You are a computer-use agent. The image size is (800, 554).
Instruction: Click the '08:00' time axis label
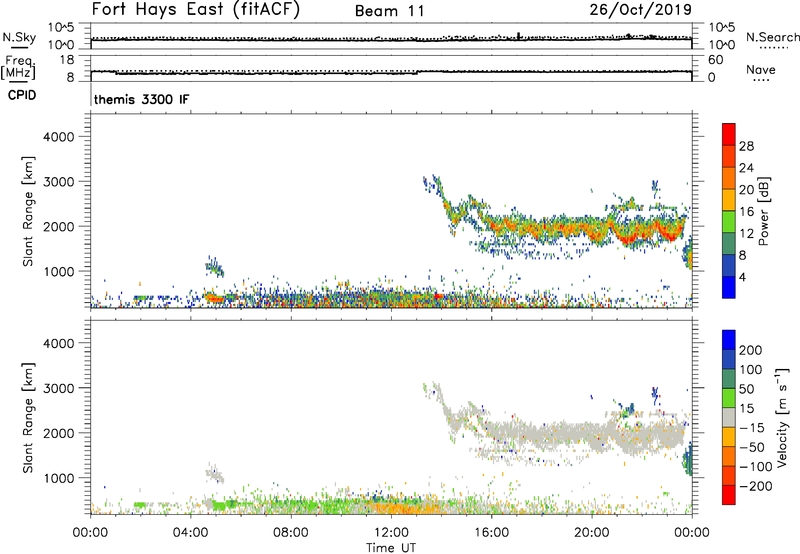click(291, 533)
